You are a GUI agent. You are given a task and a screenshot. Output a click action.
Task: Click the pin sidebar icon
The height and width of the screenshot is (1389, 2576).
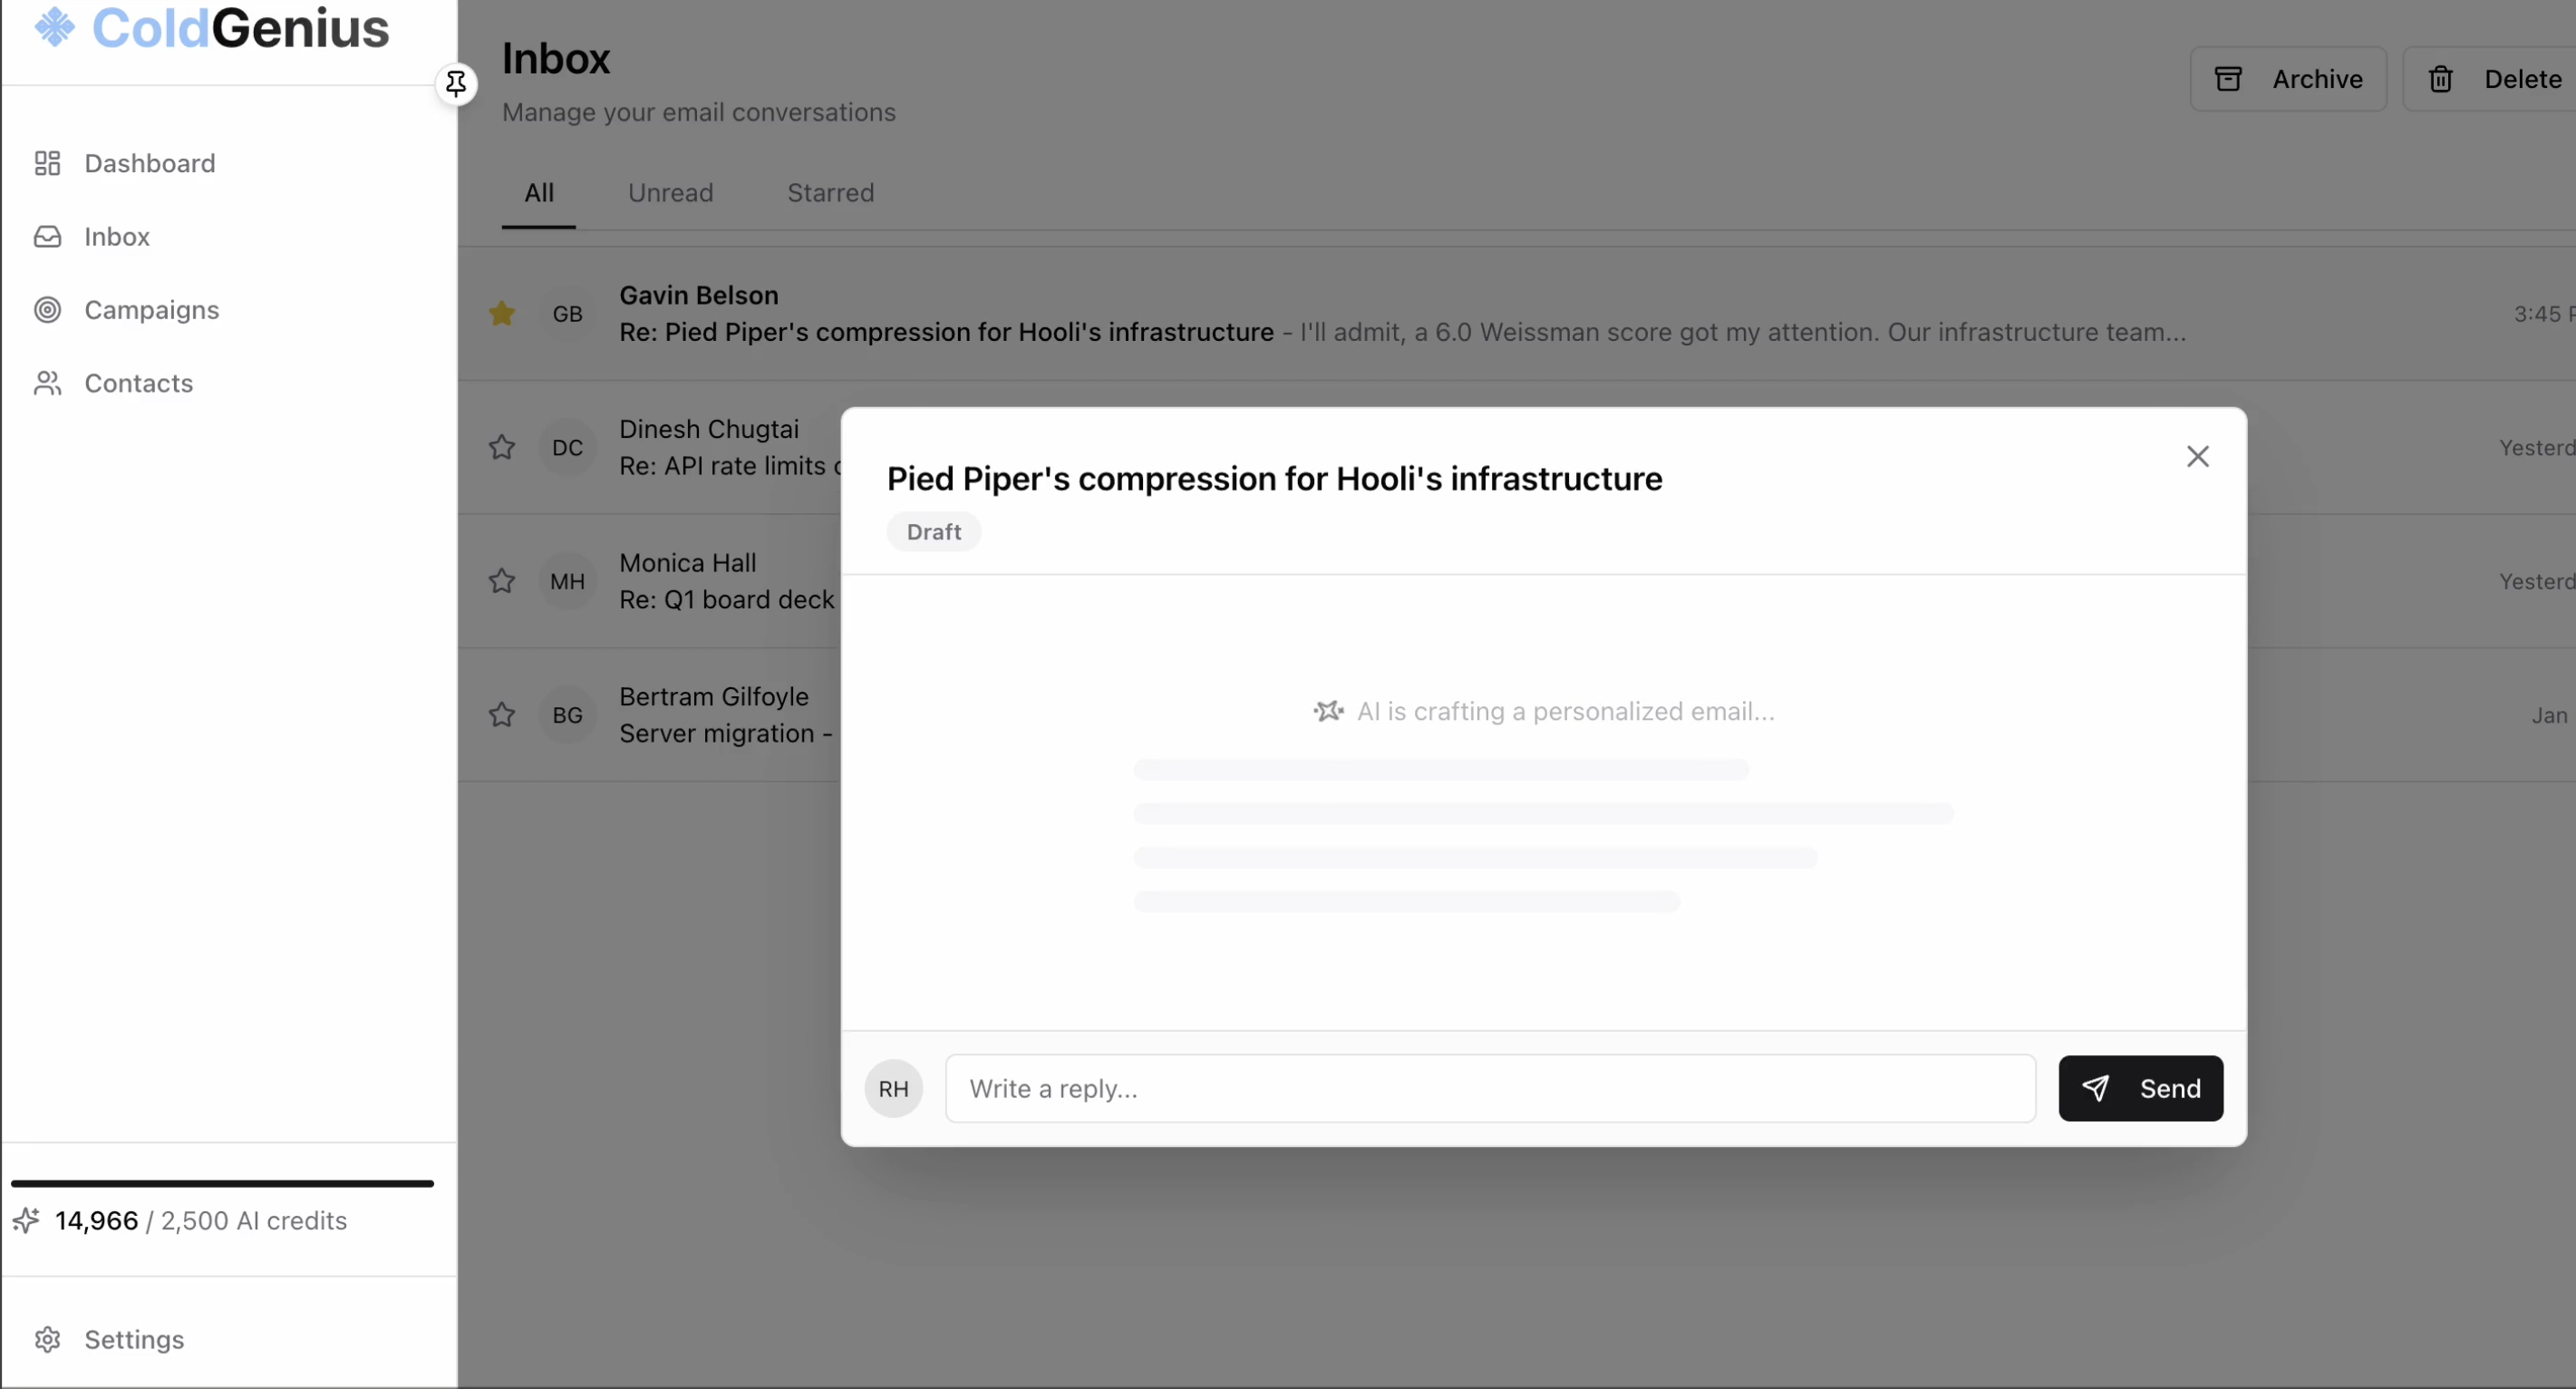pyautogui.click(x=456, y=84)
